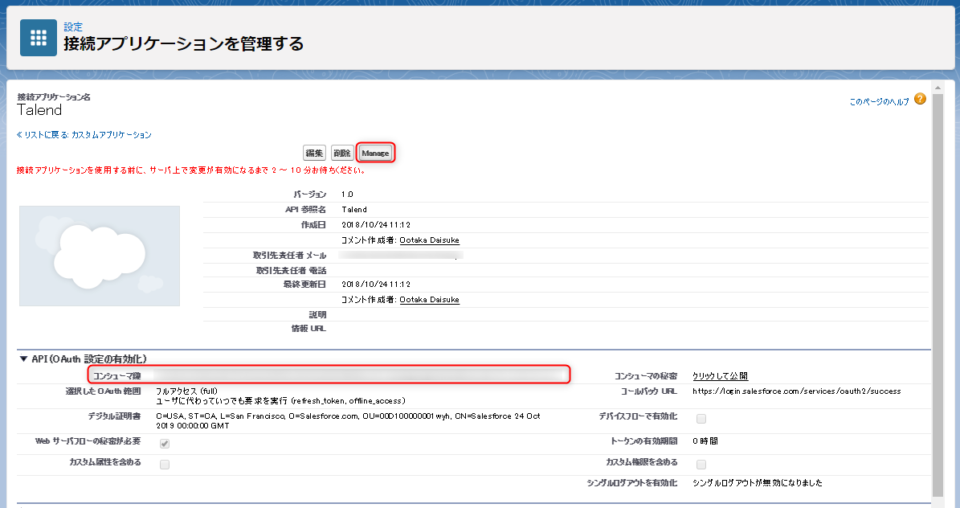Toggle Web サーバフローの秘密が必要 checkbox

[164, 443]
